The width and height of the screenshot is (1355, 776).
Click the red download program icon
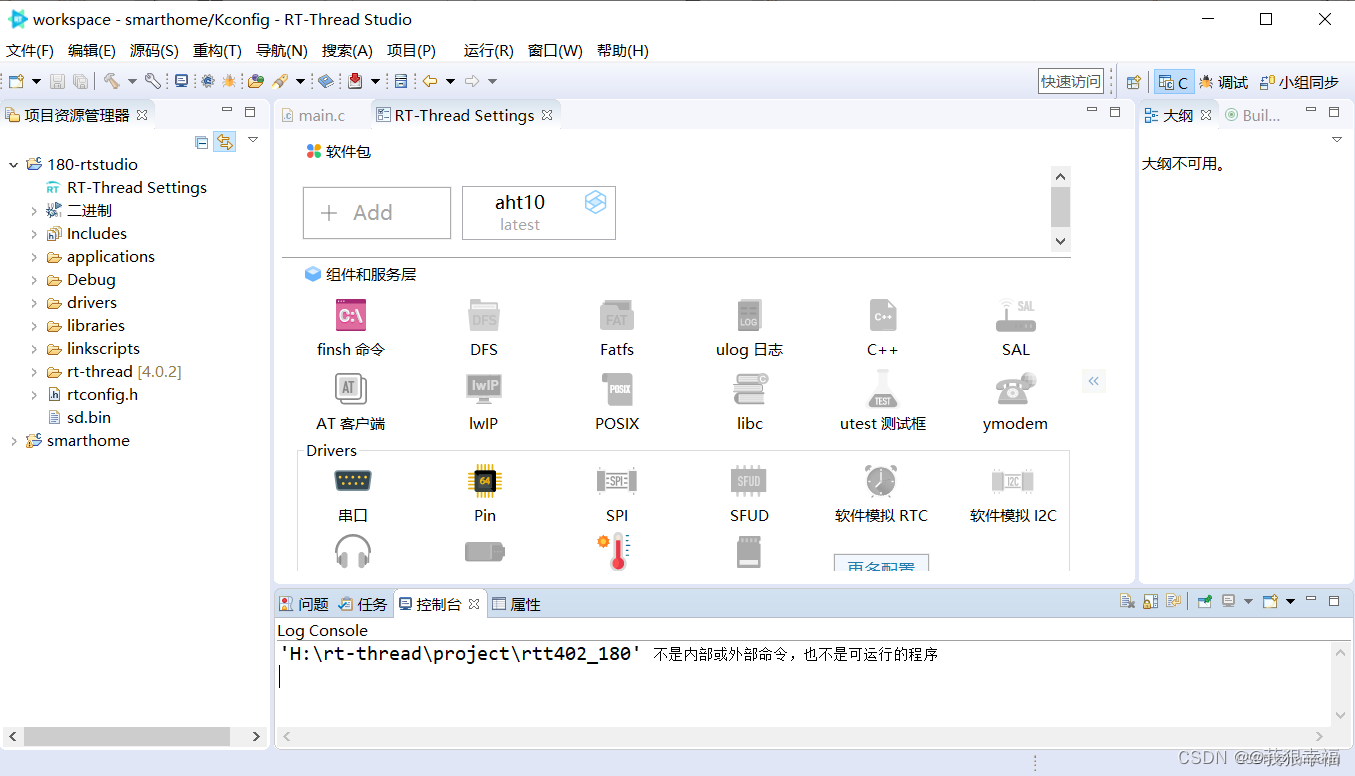coord(355,81)
